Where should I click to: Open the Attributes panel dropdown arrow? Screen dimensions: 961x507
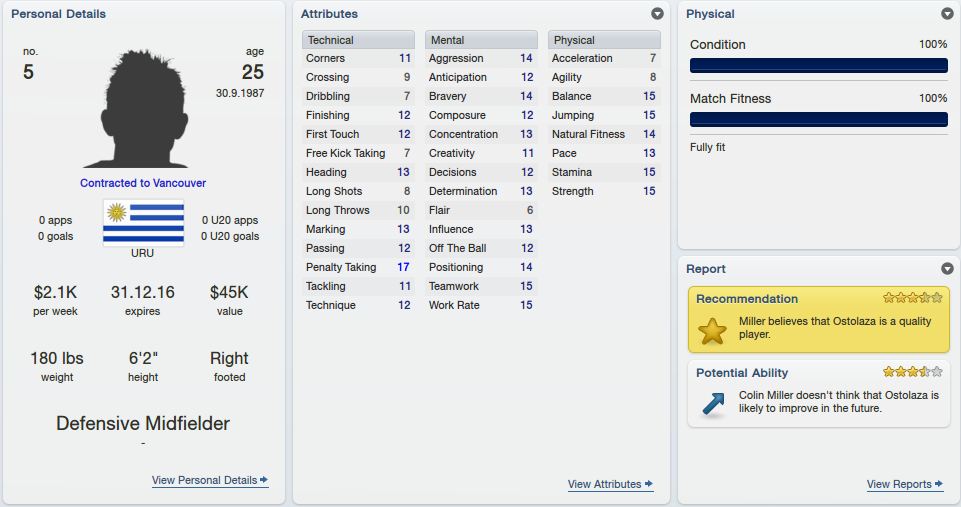657,13
